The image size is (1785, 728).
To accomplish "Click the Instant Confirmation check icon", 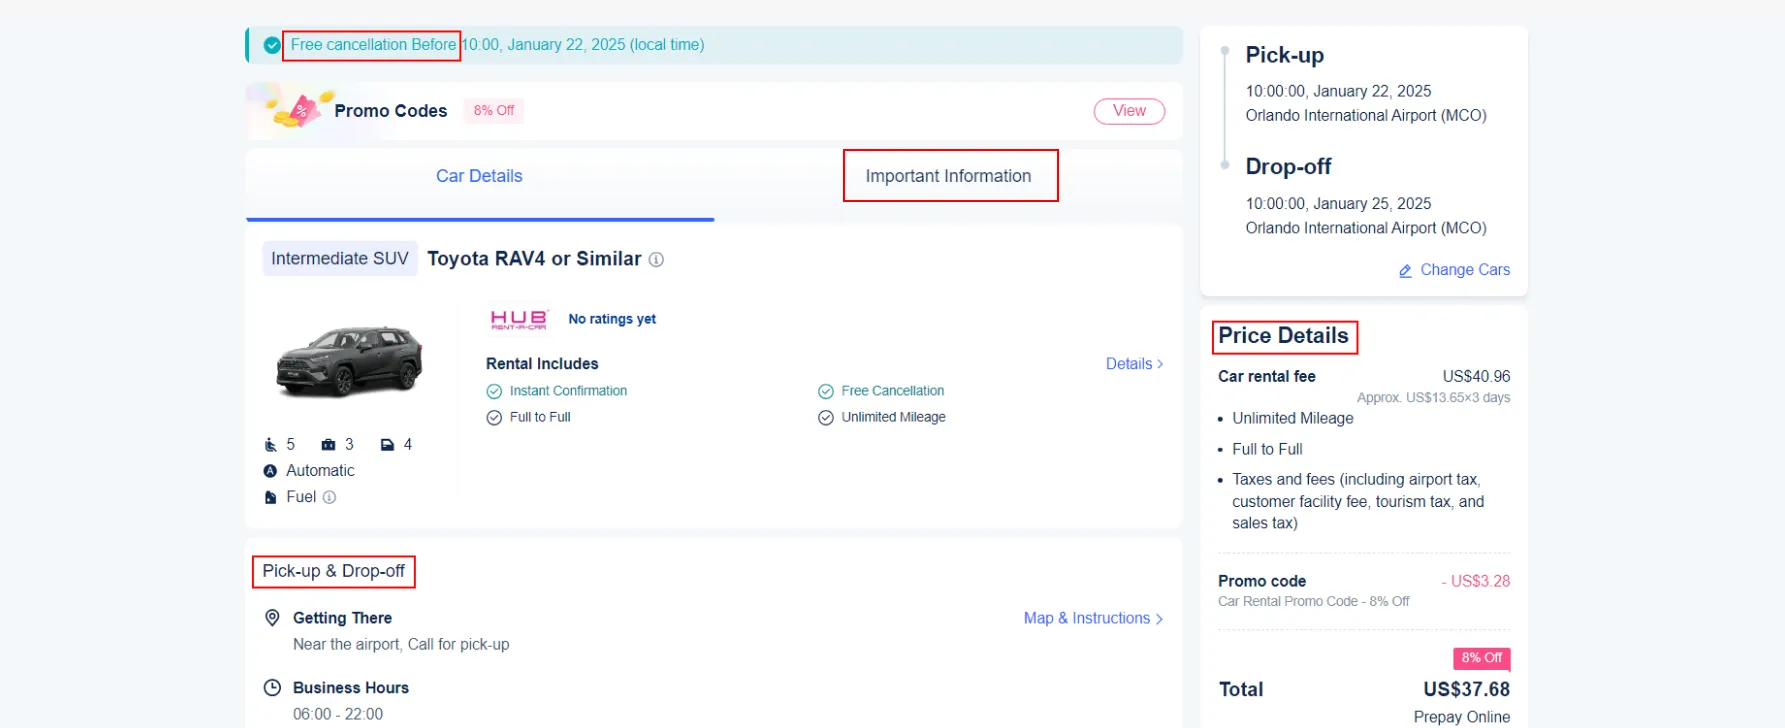I will [x=494, y=392].
